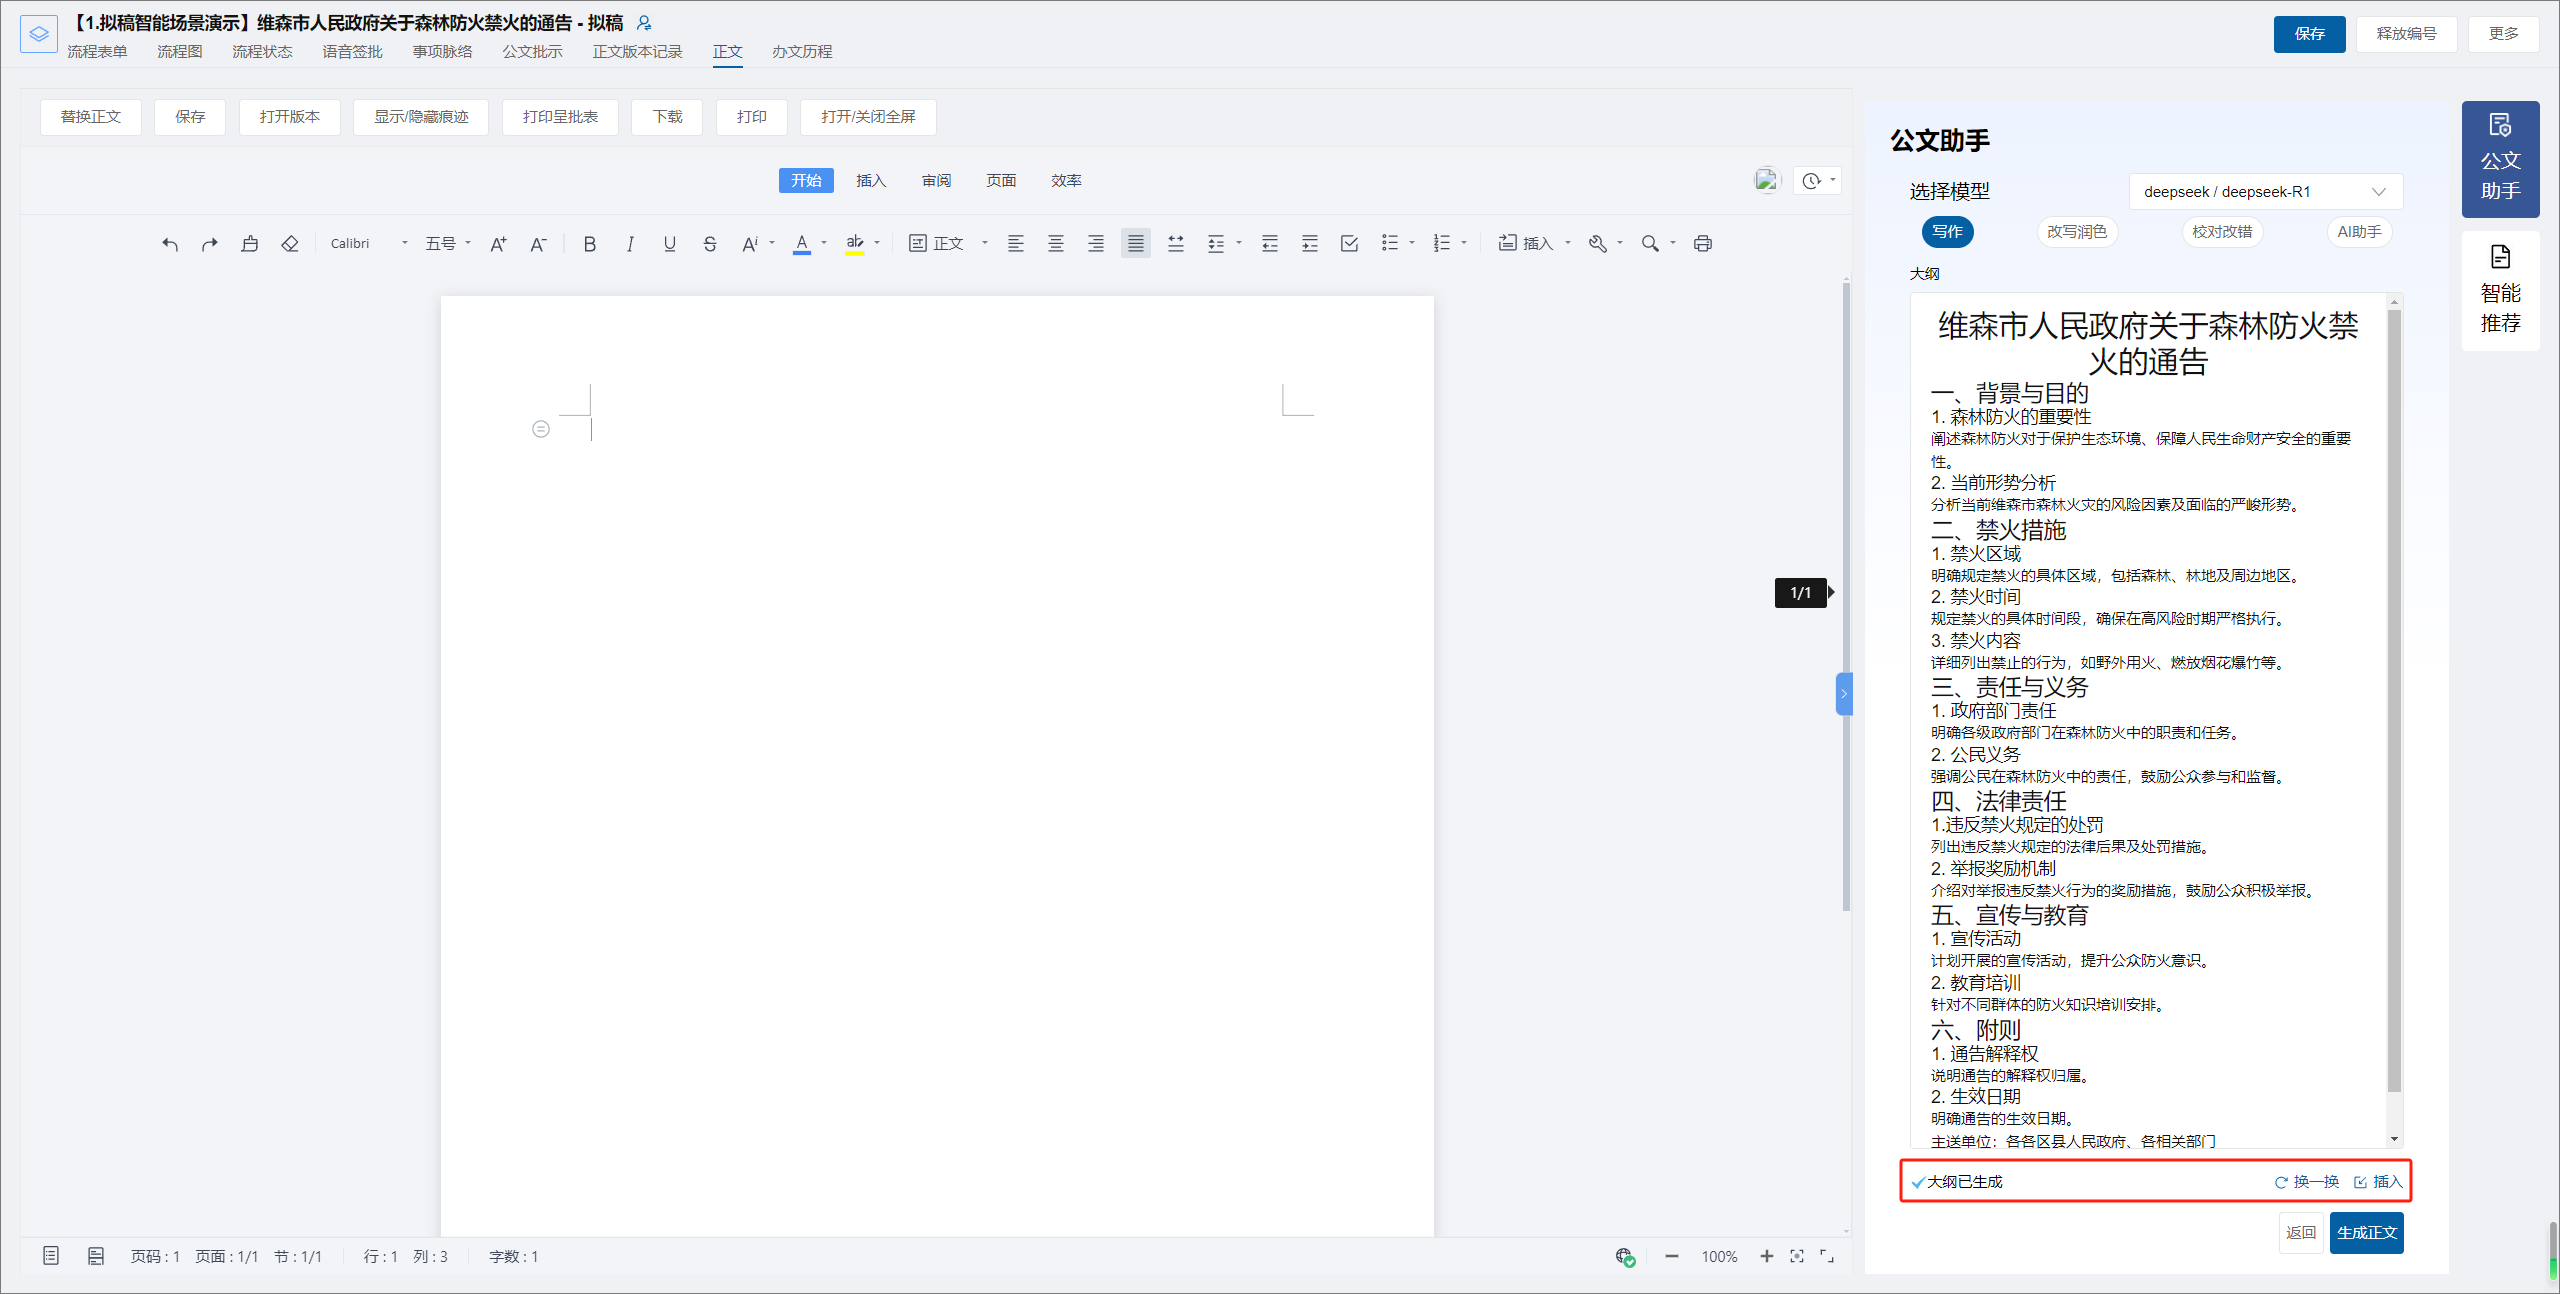Toggle bold formatting

(590, 244)
